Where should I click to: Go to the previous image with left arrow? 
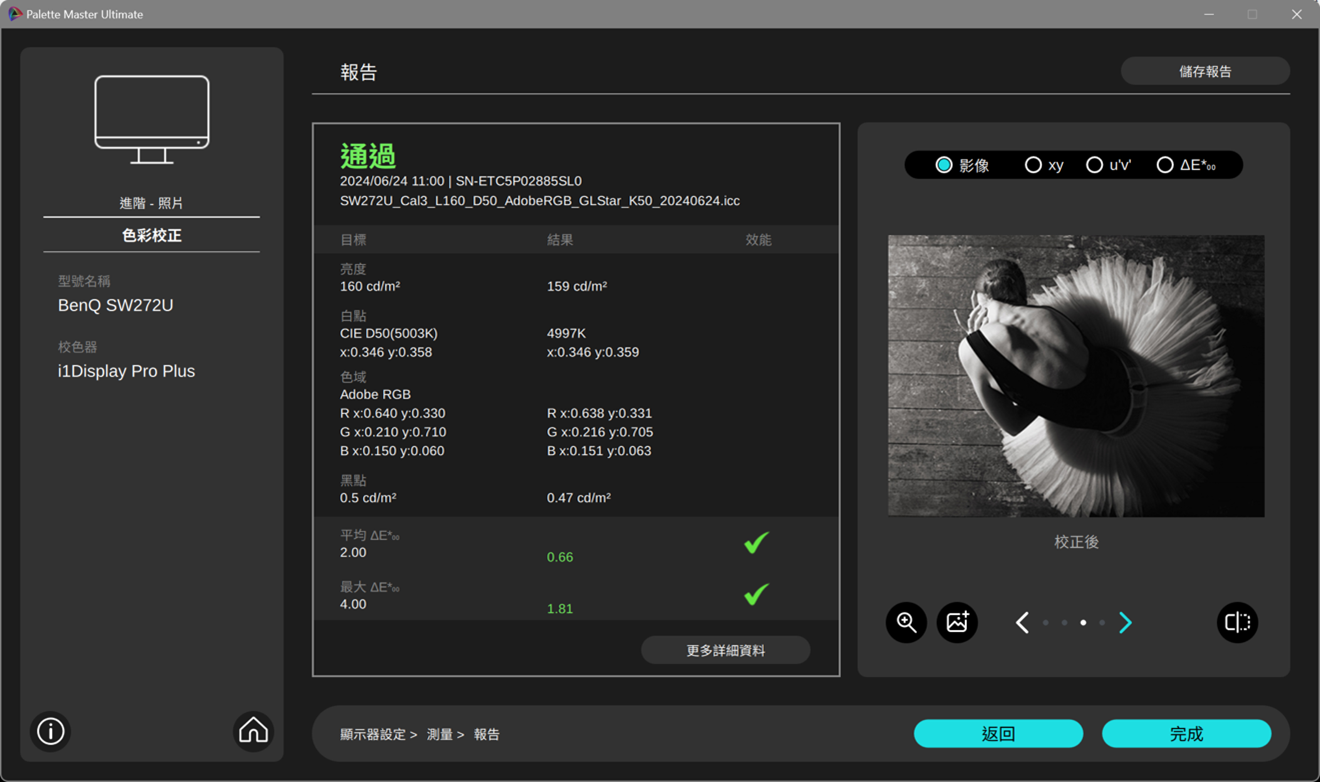[x=1022, y=623]
